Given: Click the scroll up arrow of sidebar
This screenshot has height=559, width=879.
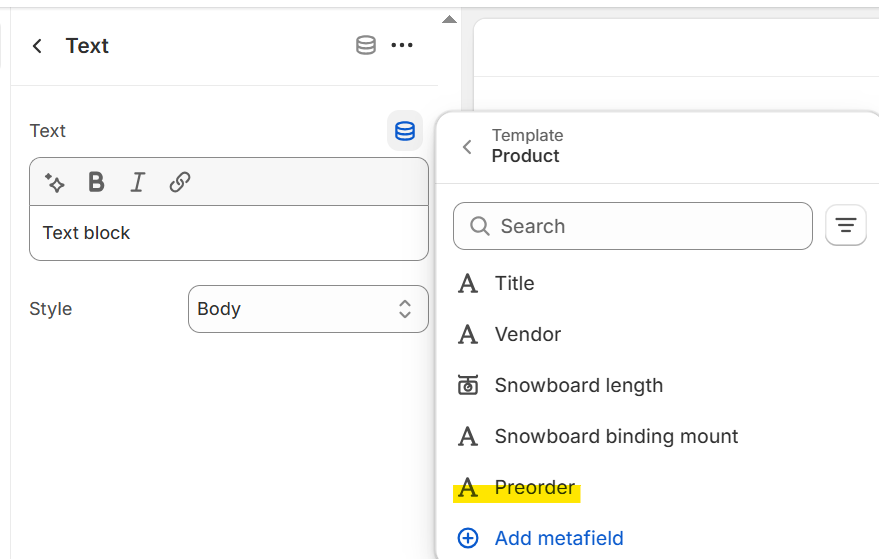Looking at the screenshot, I should [x=449, y=20].
